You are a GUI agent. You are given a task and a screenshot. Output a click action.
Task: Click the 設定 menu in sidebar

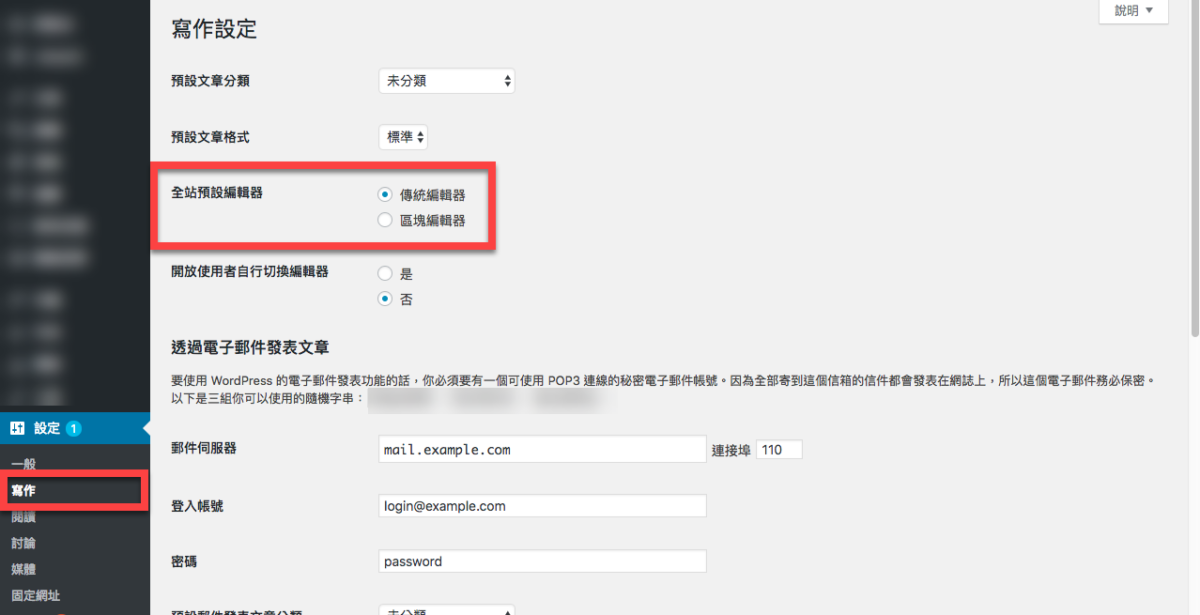[75, 428]
